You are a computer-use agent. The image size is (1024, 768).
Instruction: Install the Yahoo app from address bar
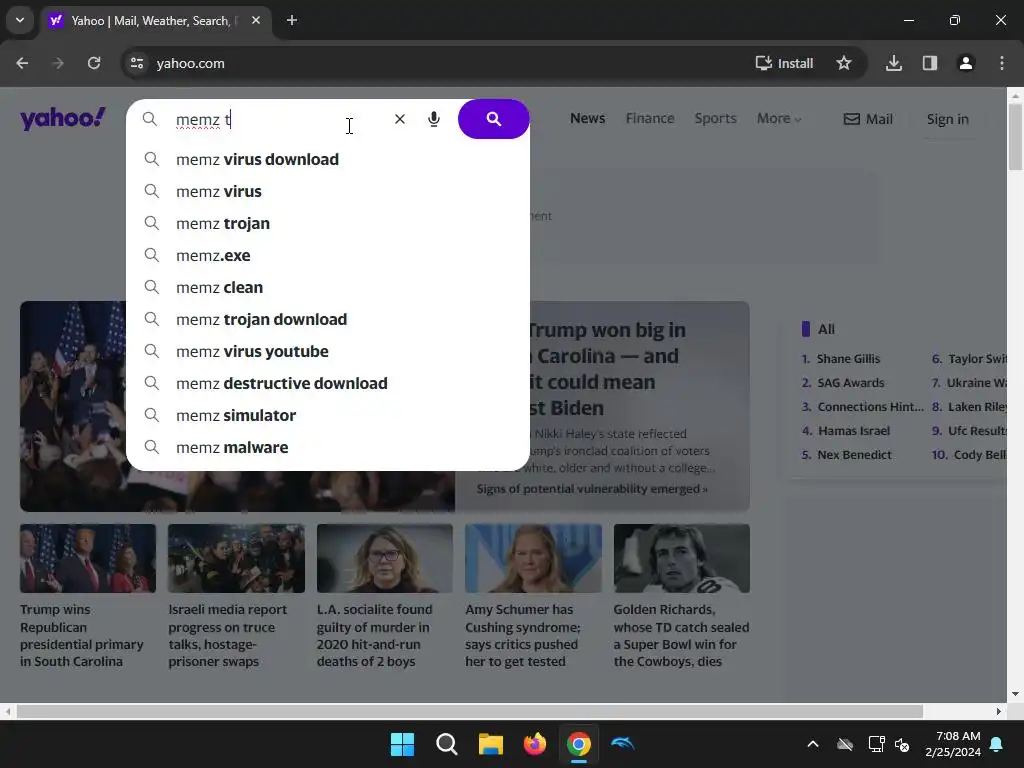[784, 63]
